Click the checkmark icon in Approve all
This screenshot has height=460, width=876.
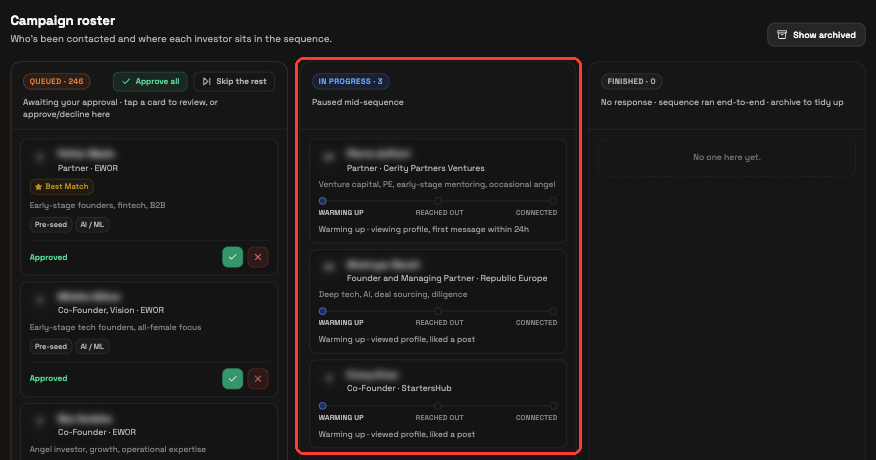[x=126, y=82]
